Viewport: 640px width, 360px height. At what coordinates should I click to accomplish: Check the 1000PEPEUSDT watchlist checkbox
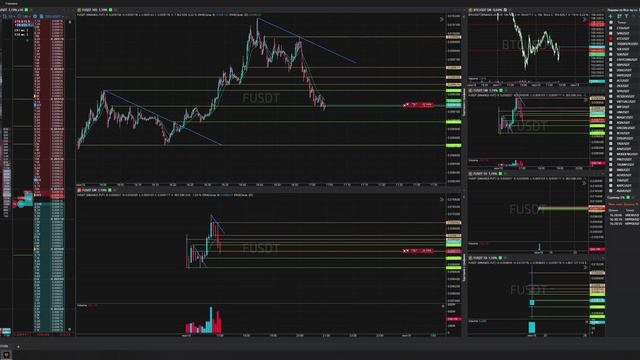(x=611, y=44)
